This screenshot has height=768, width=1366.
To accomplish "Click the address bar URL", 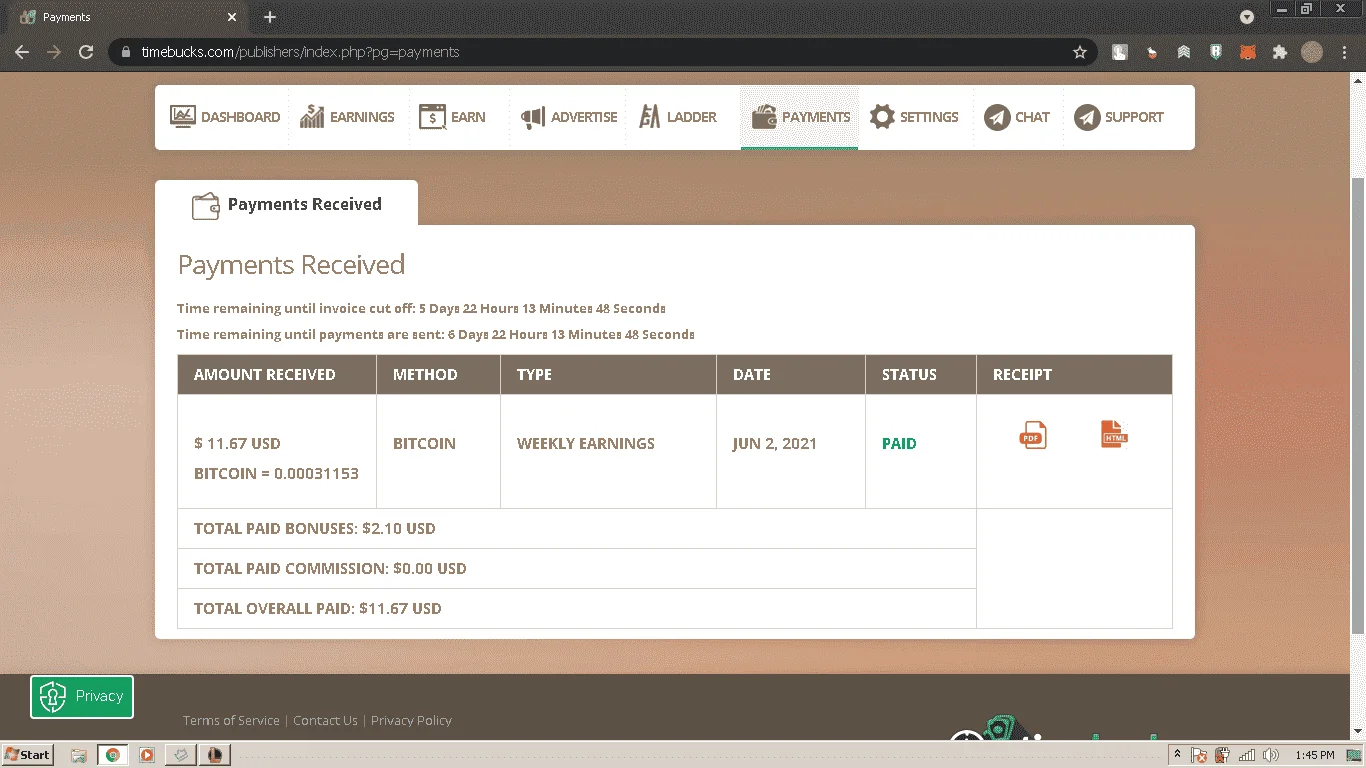I will (300, 52).
